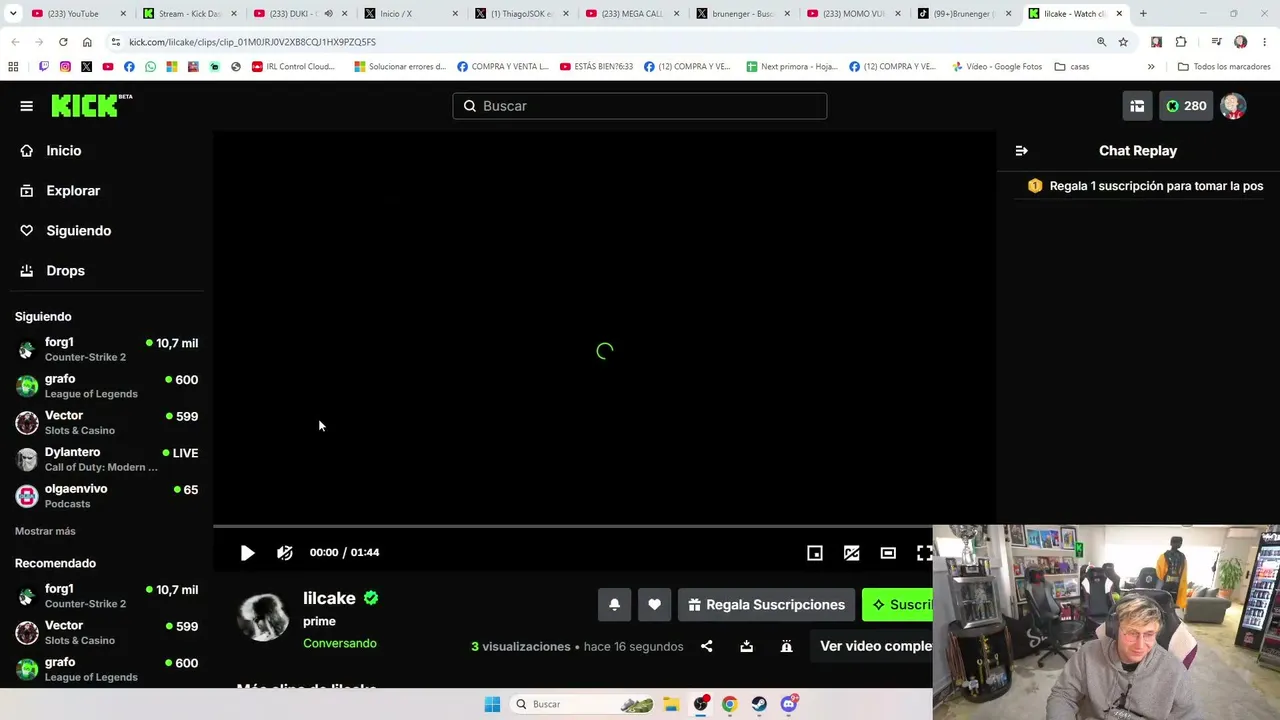Follow lilcake with the heart button
This screenshot has height=720, width=1280.
pyautogui.click(x=654, y=604)
